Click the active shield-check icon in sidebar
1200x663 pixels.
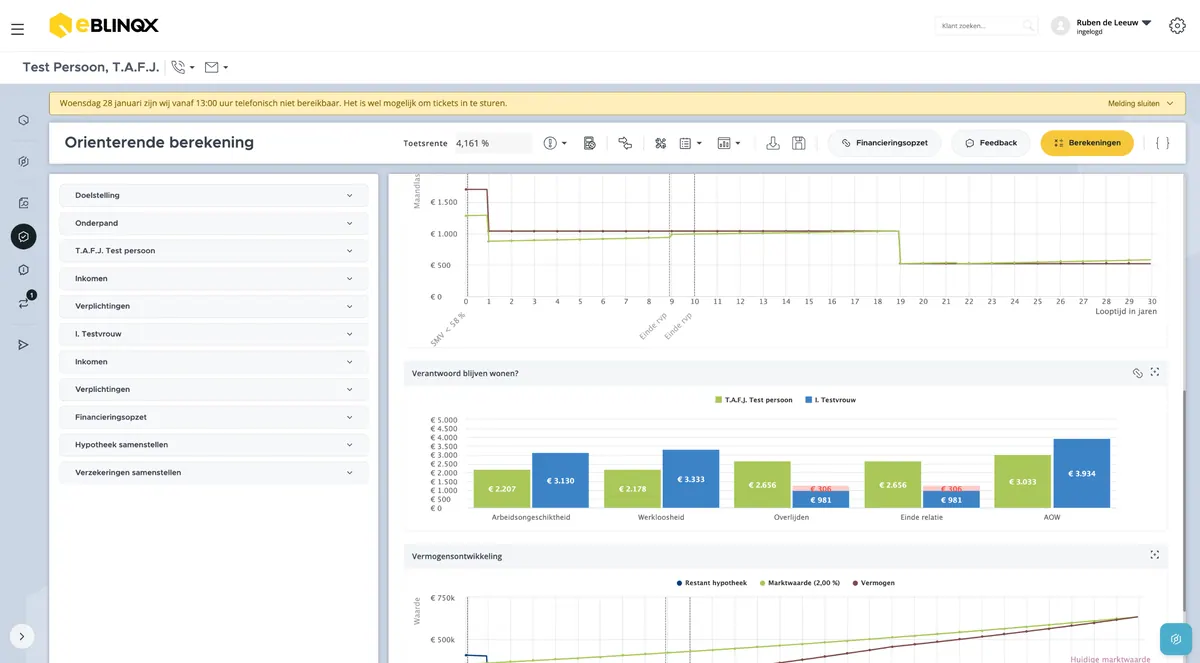(x=23, y=236)
